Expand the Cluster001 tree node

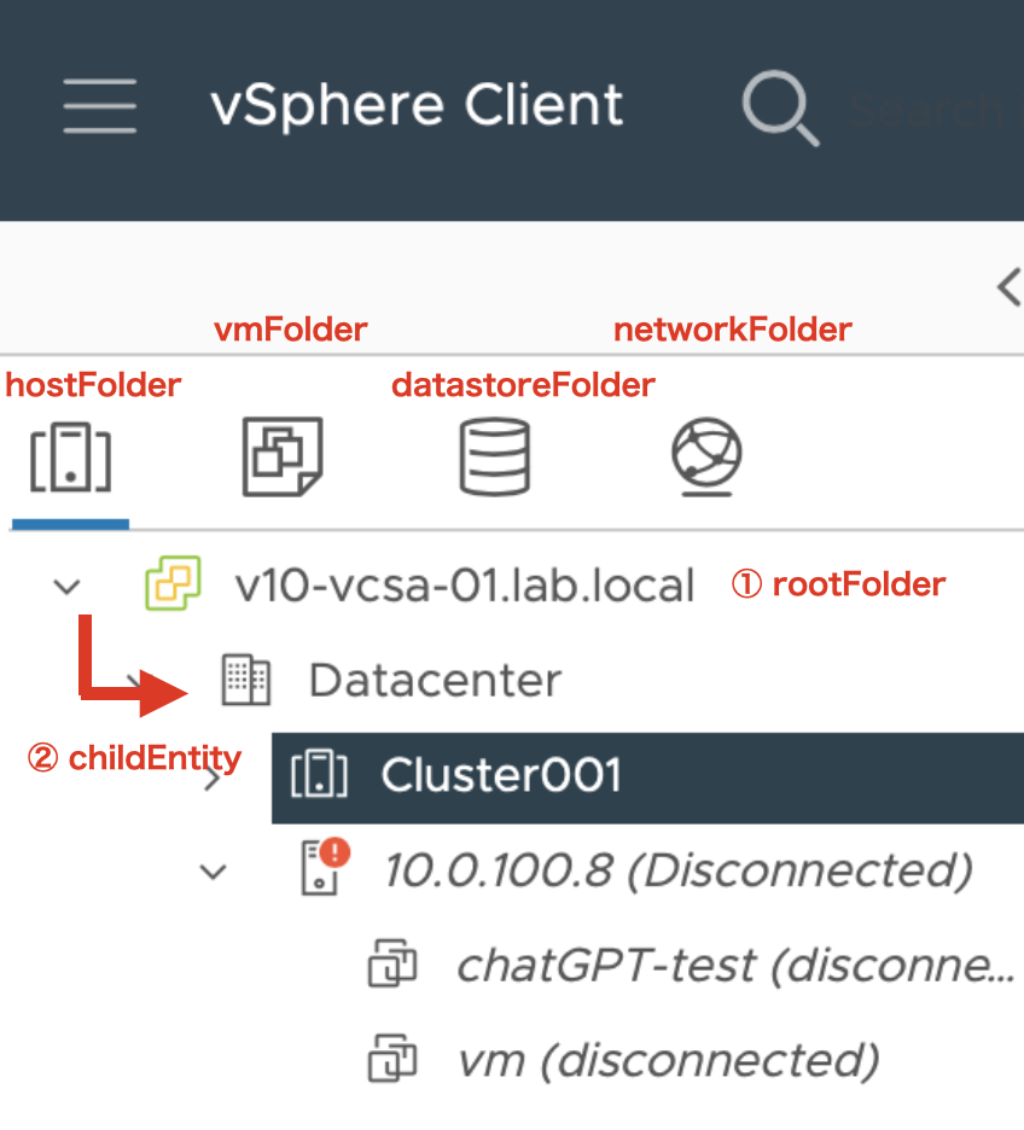pos(213,777)
